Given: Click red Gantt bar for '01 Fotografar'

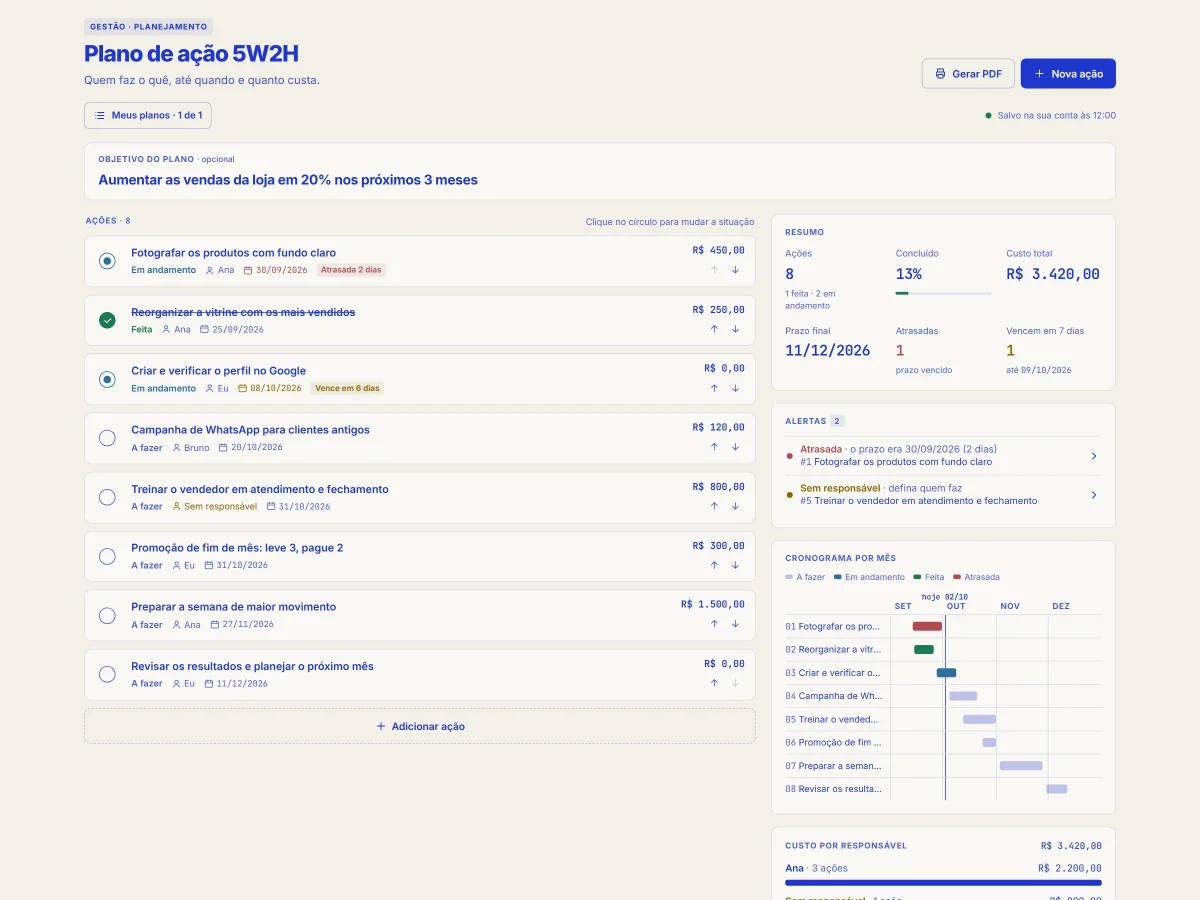Looking at the screenshot, I should [x=927, y=626].
